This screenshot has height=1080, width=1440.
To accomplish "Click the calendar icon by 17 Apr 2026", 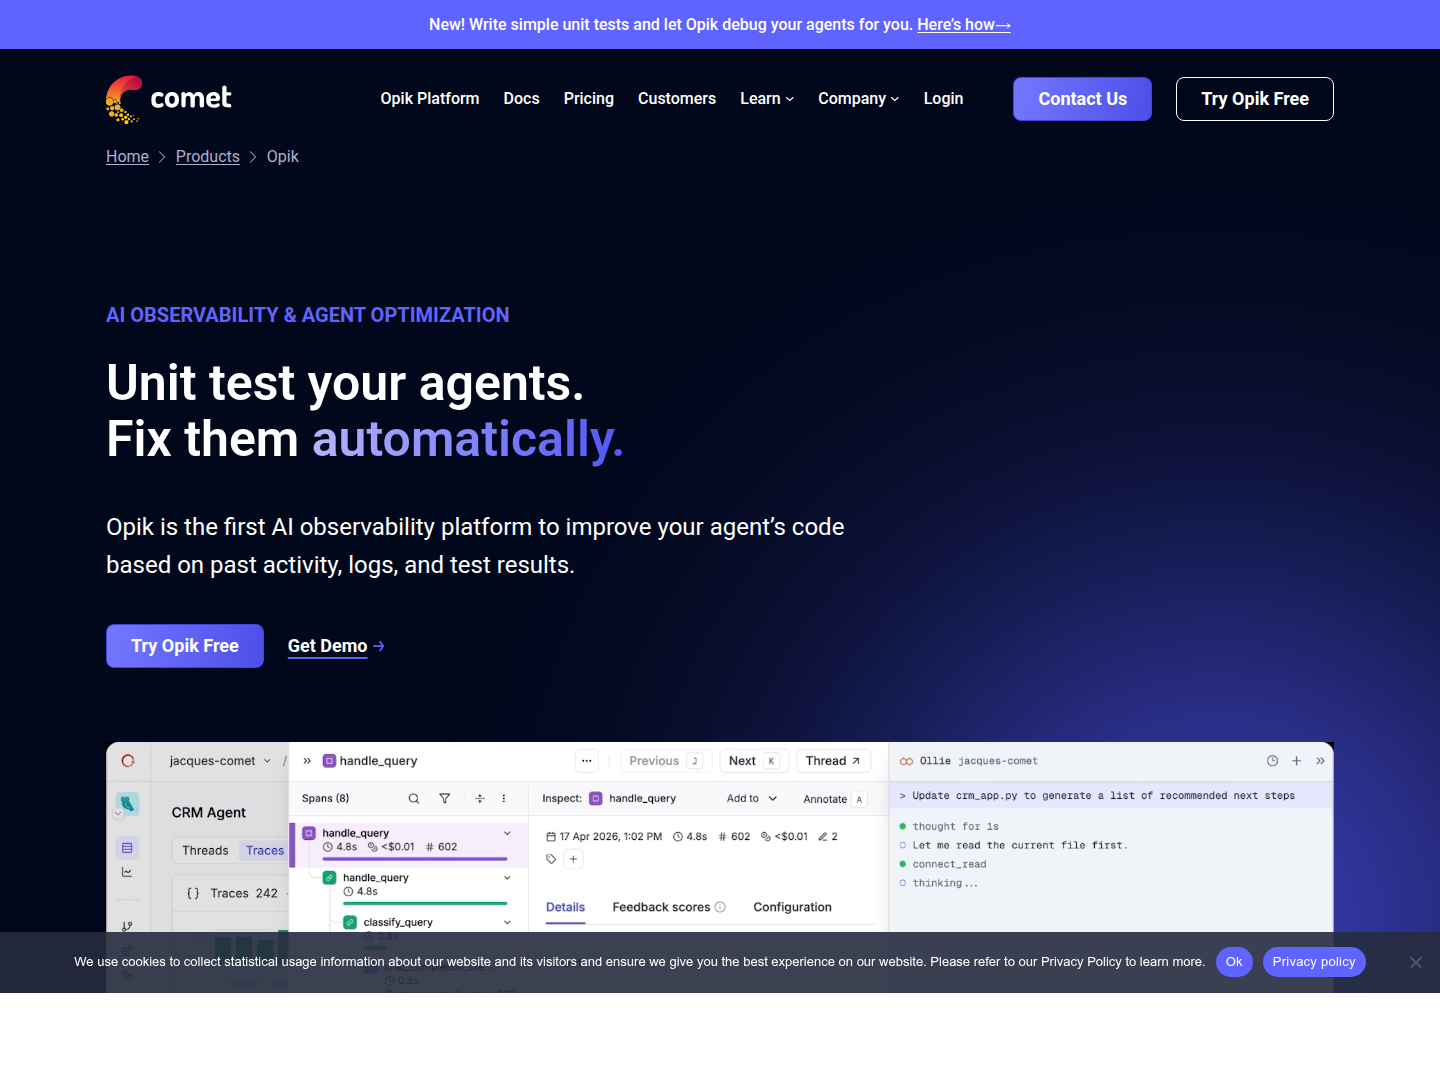I will [x=551, y=837].
